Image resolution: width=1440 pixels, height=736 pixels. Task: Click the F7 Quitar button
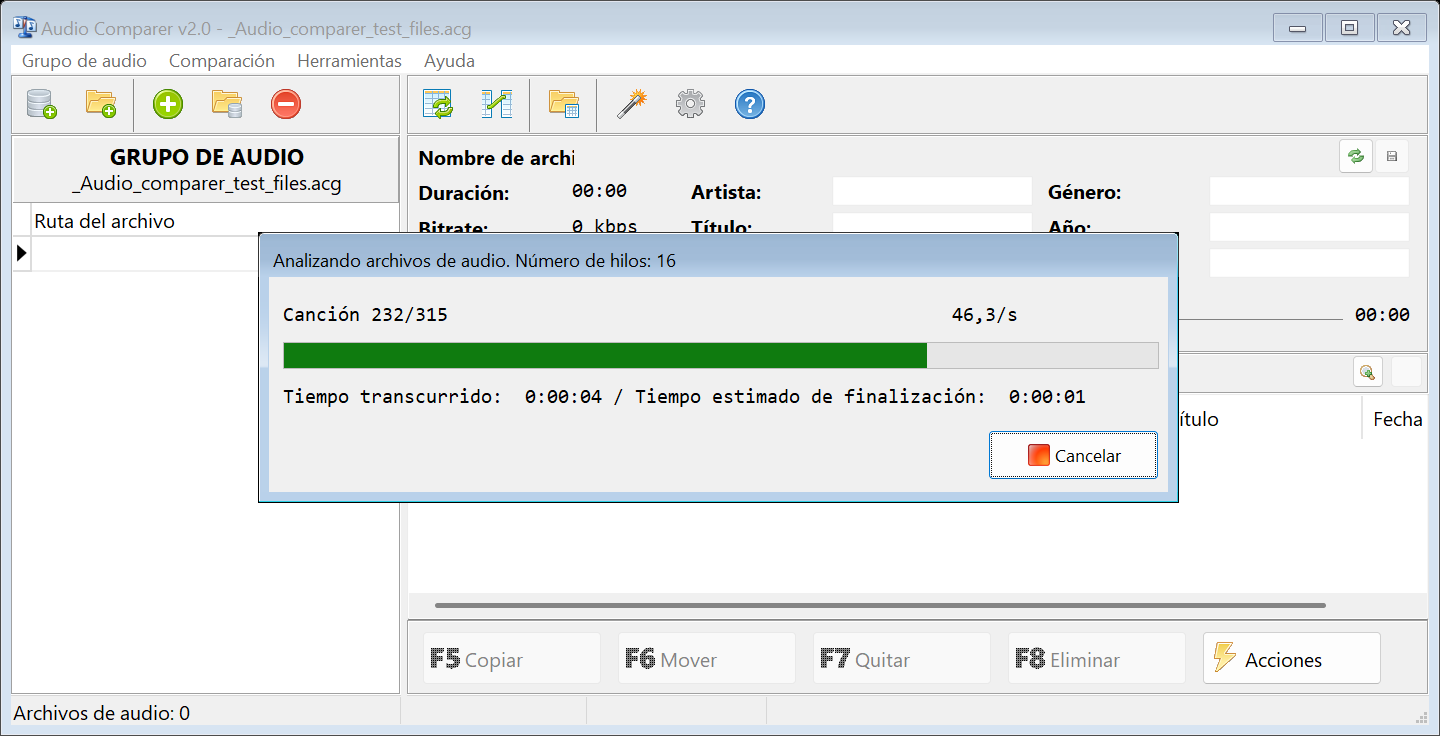pos(902,659)
